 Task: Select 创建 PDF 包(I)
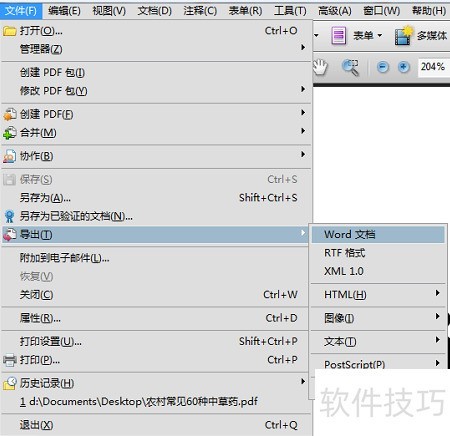(x=155, y=72)
